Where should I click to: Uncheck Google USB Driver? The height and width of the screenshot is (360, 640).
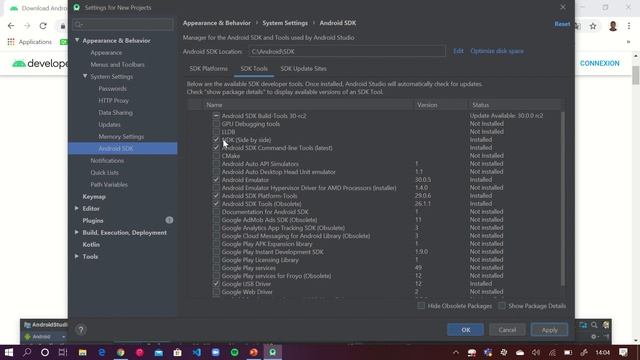[x=216, y=284]
